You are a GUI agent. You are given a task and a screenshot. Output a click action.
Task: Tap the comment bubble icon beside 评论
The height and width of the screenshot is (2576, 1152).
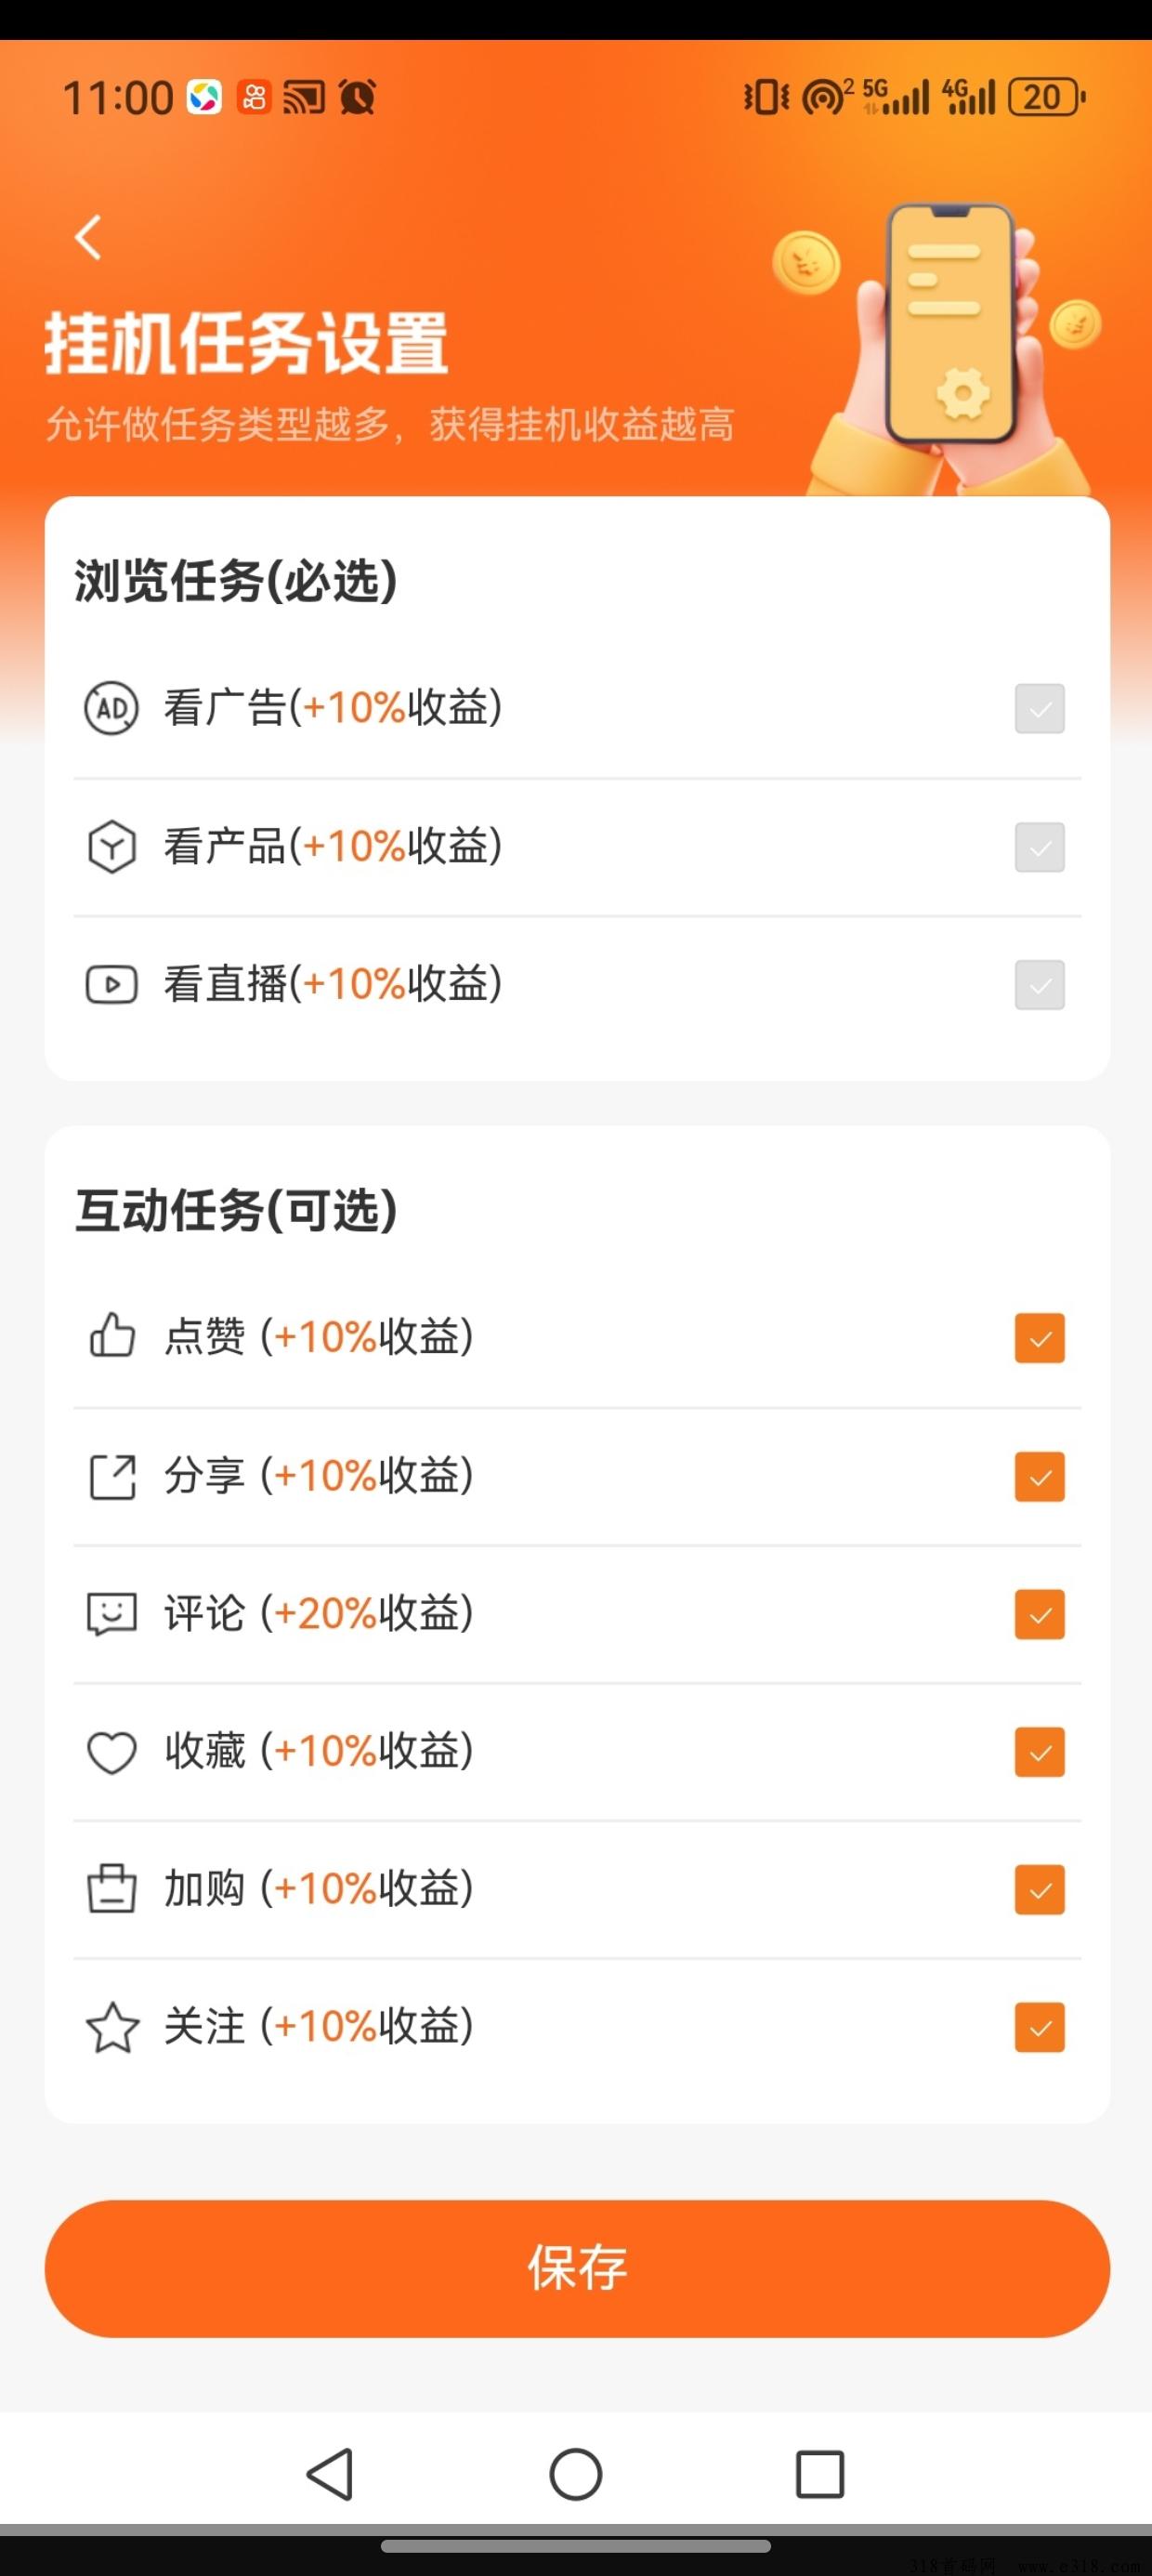tap(111, 1614)
